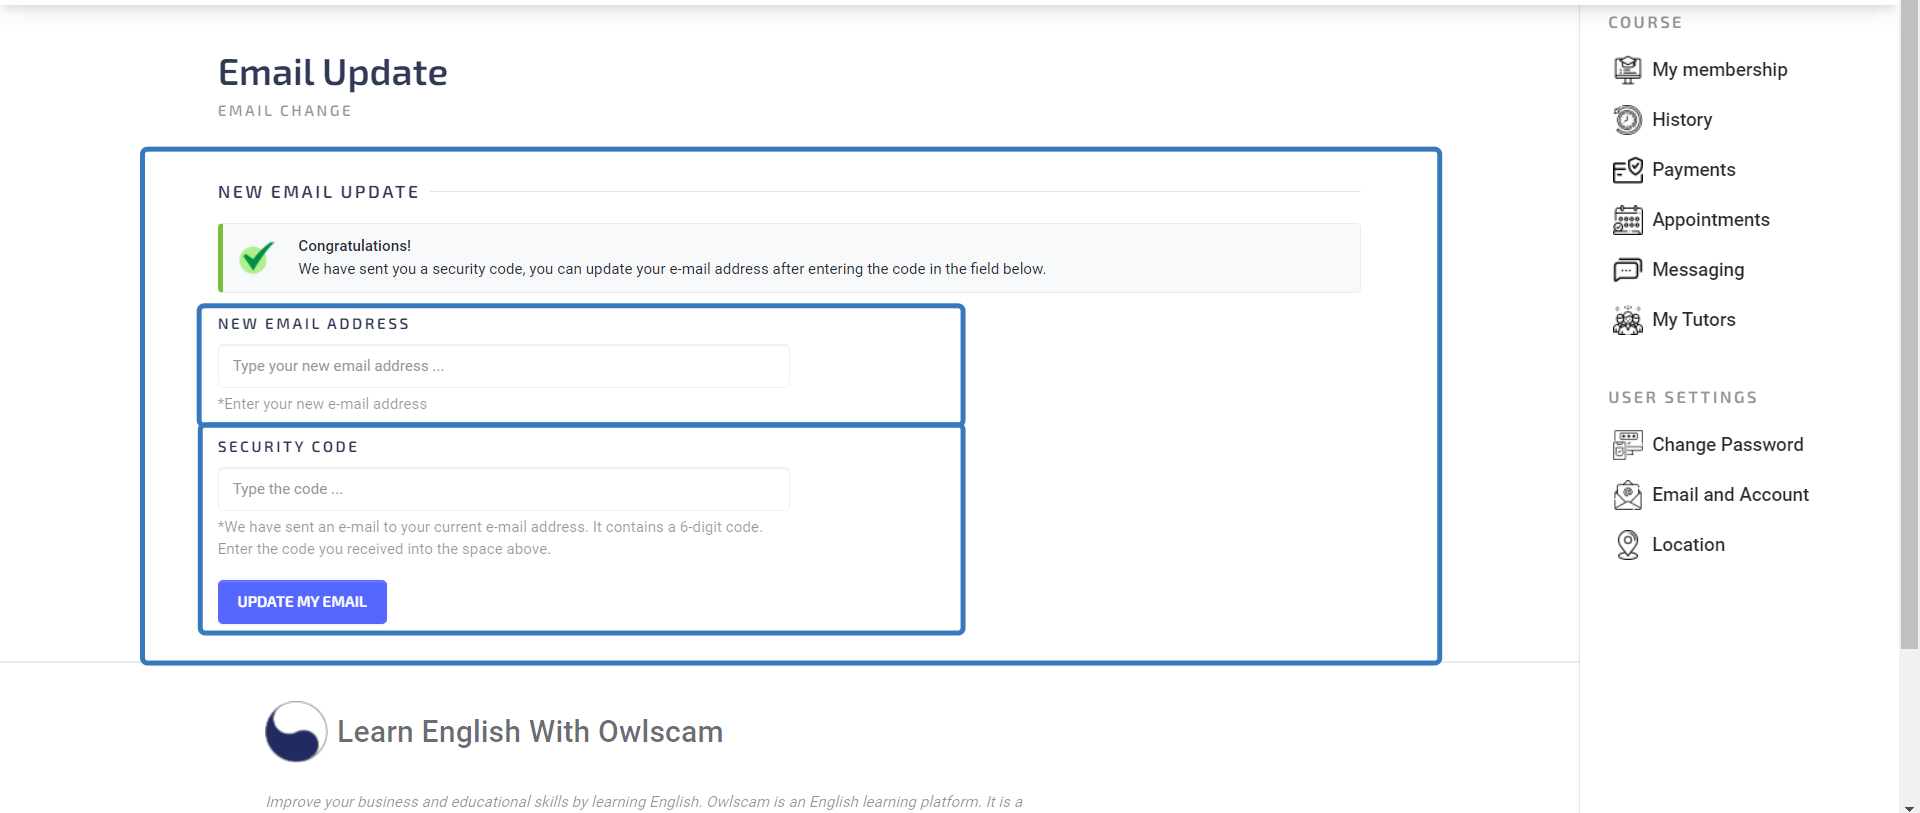Click the Email Update page title
The height and width of the screenshot is (813, 1920).
333,73
